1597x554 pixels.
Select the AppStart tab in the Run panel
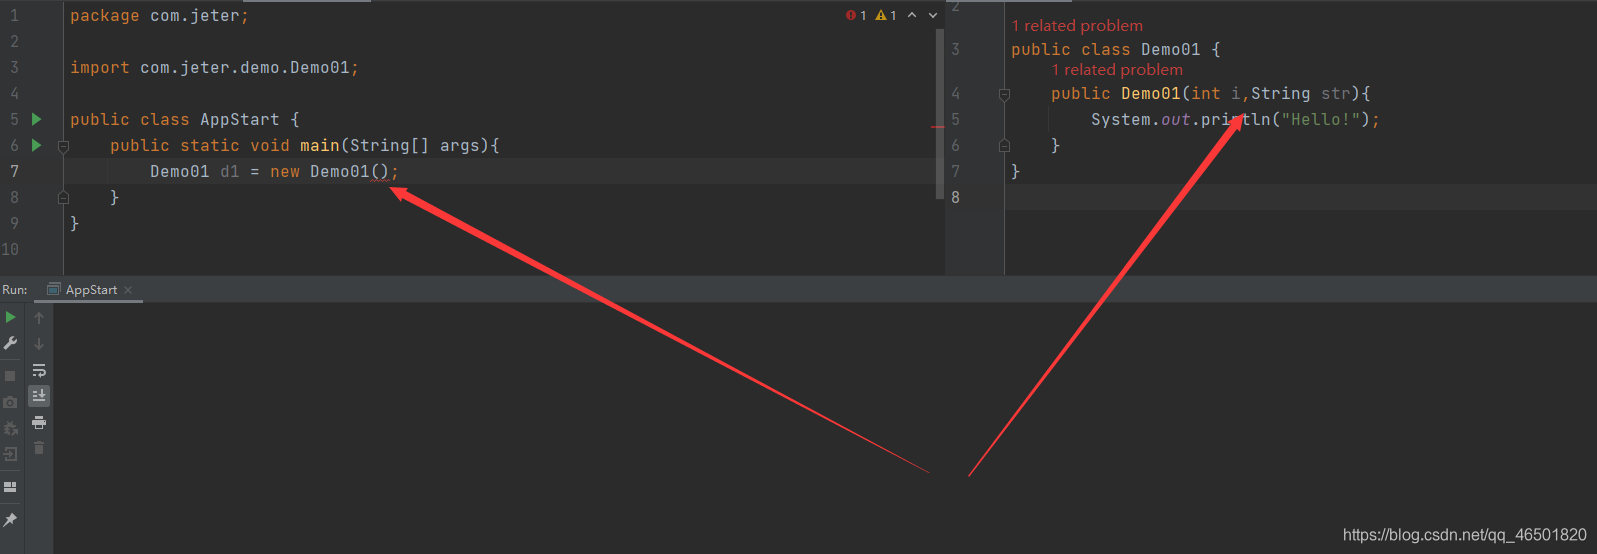[91, 290]
